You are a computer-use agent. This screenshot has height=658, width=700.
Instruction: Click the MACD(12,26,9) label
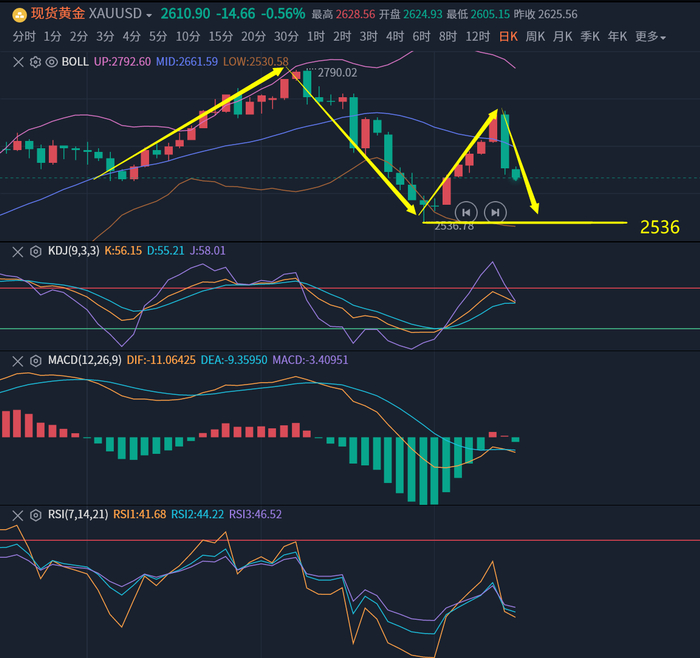click(x=84, y=360)
